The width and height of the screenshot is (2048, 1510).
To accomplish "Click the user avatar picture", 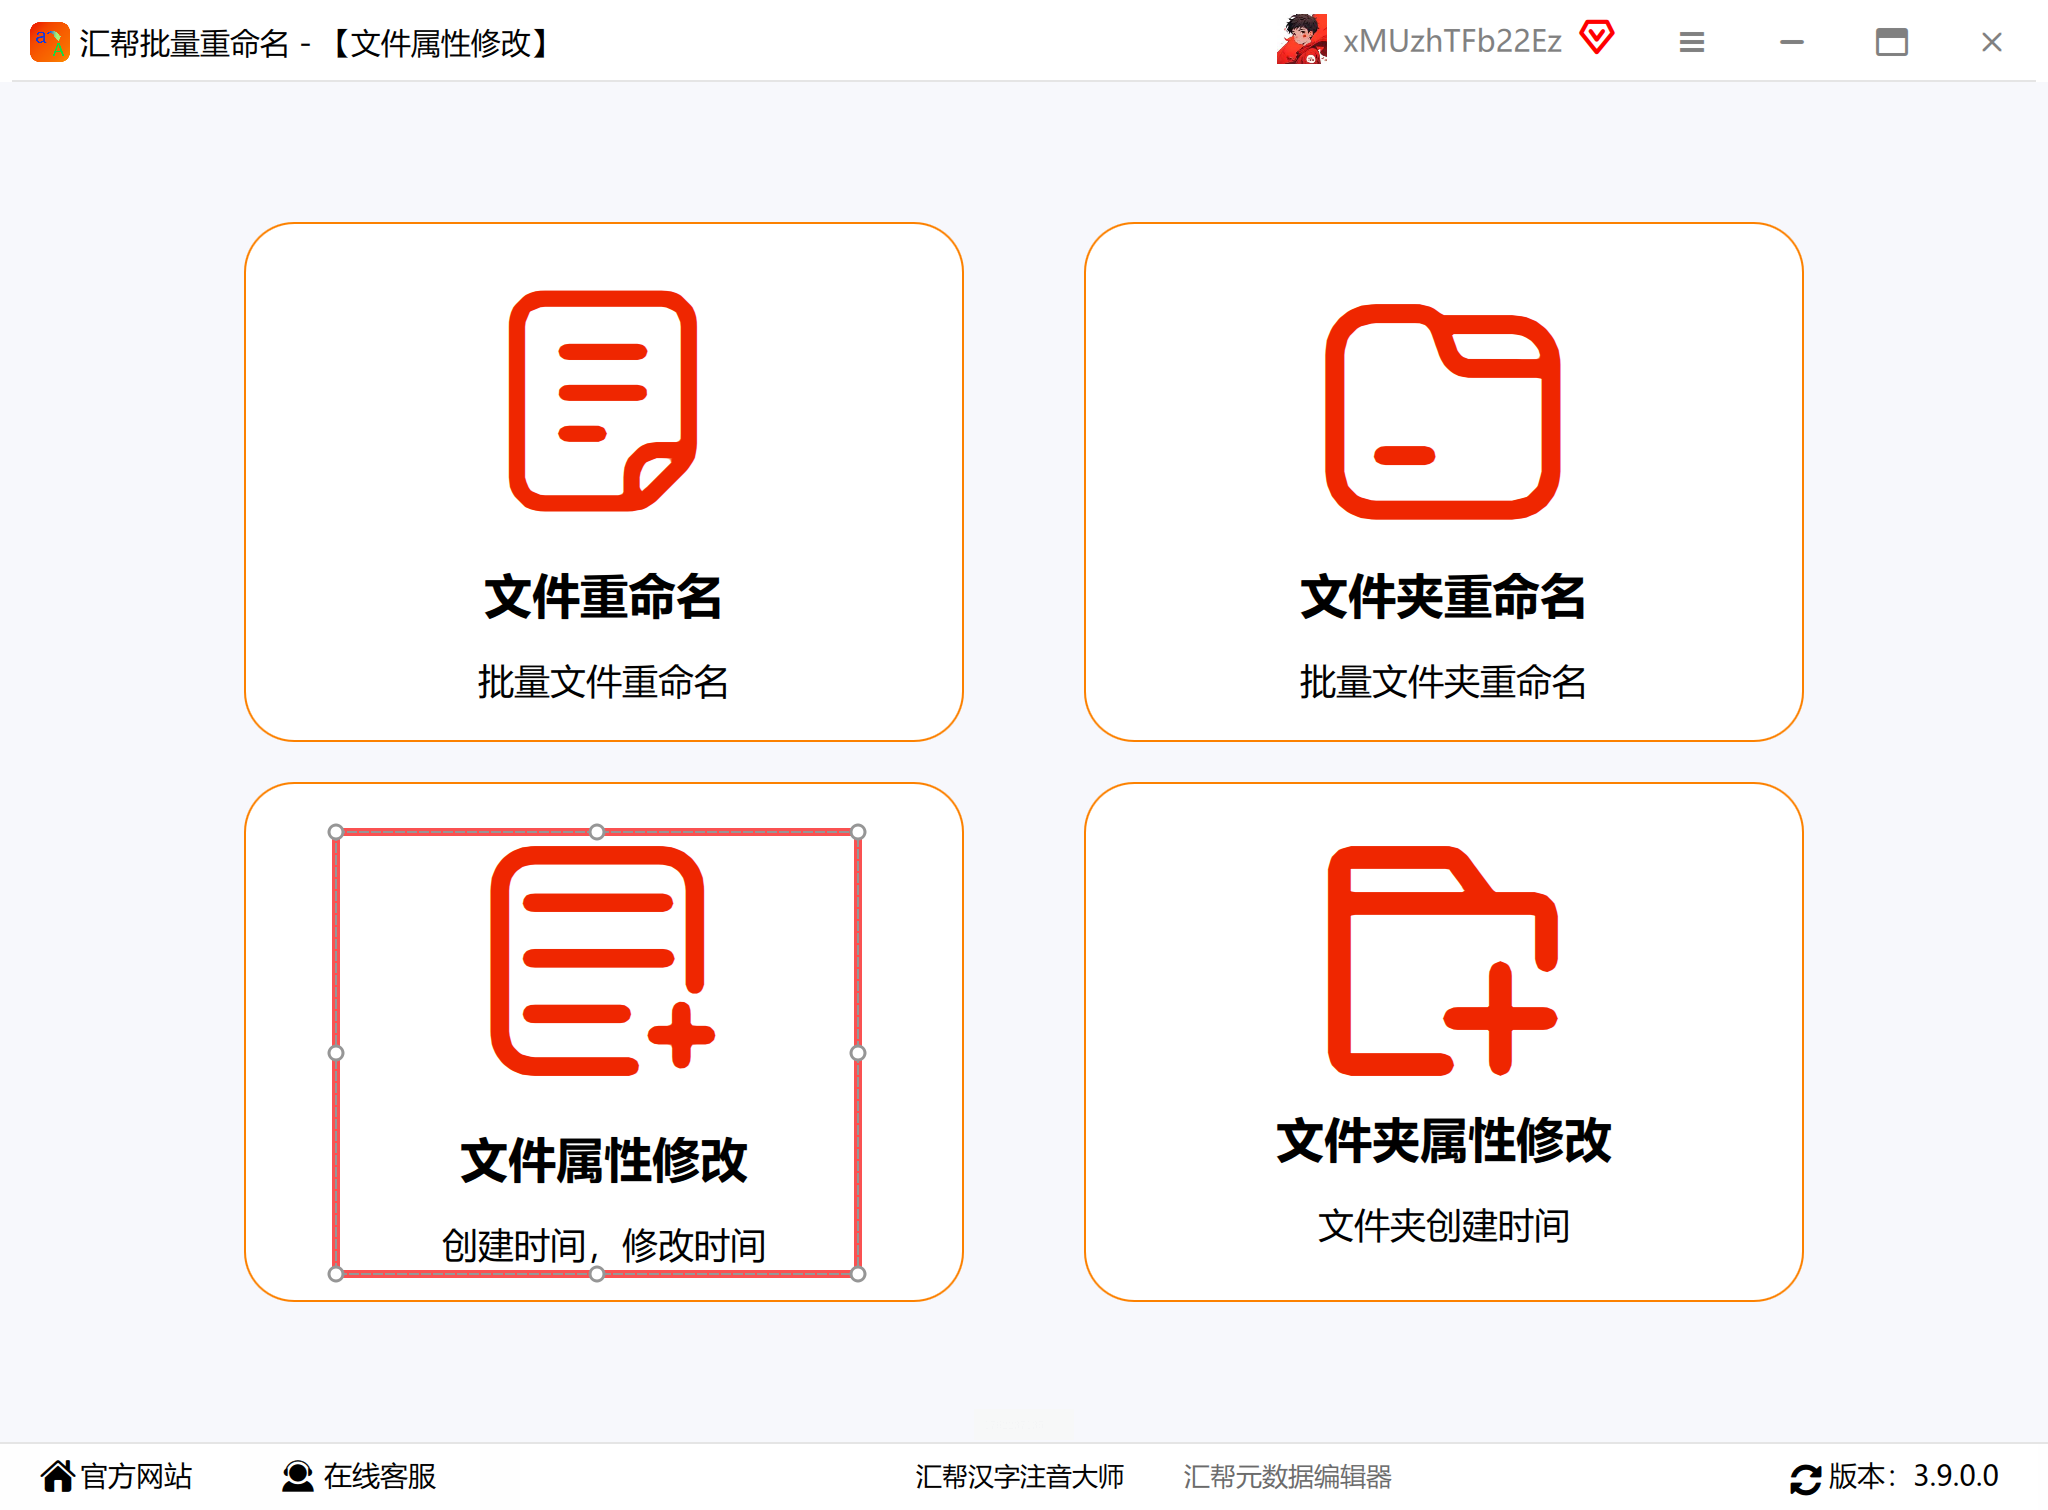I will click(x=1302, y=40).
